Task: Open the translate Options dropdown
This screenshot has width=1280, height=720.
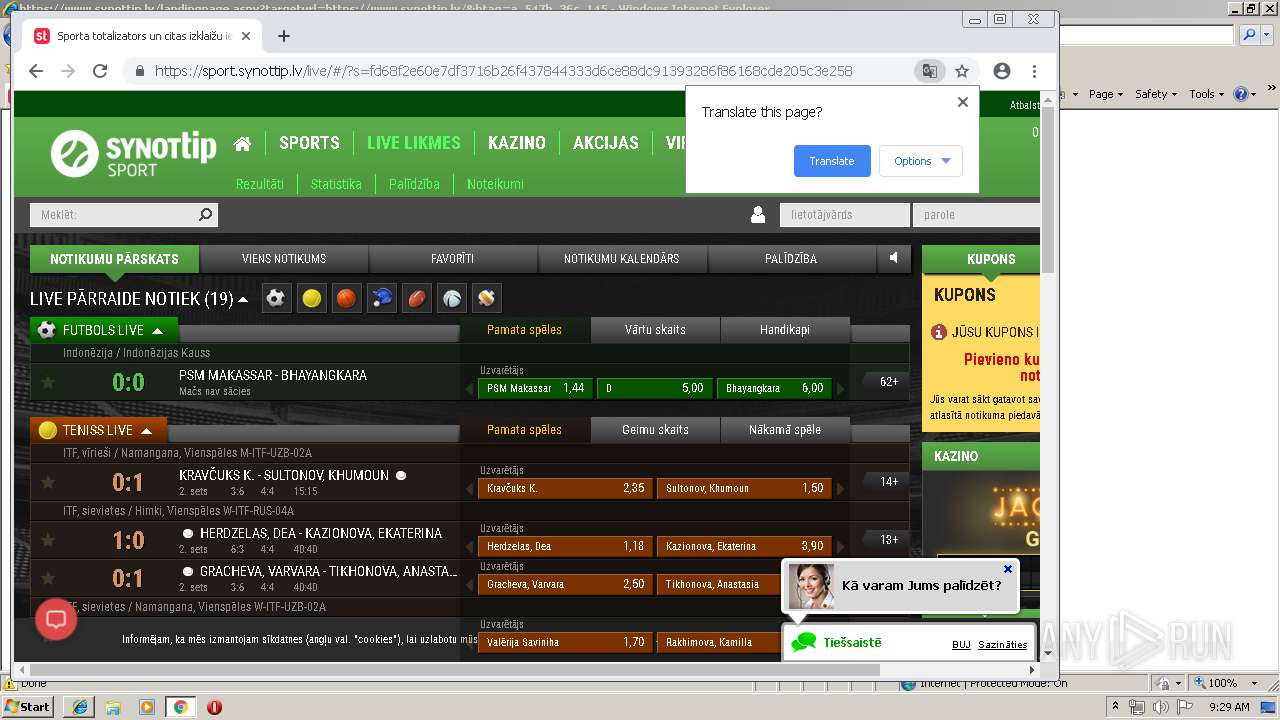Action: 921,161
